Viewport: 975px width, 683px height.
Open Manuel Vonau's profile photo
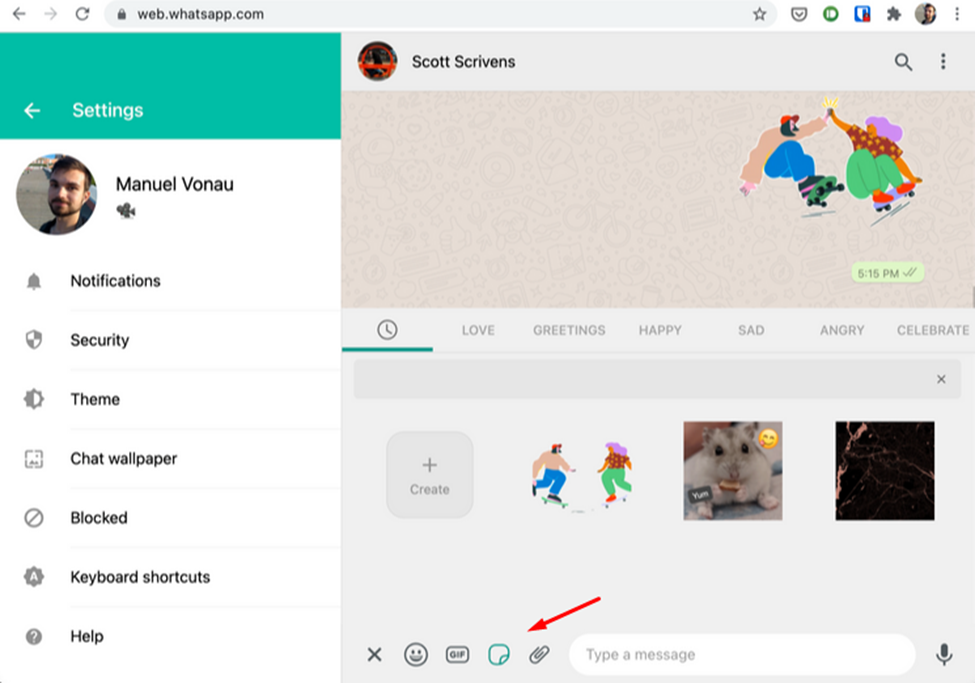coord(57,195)
